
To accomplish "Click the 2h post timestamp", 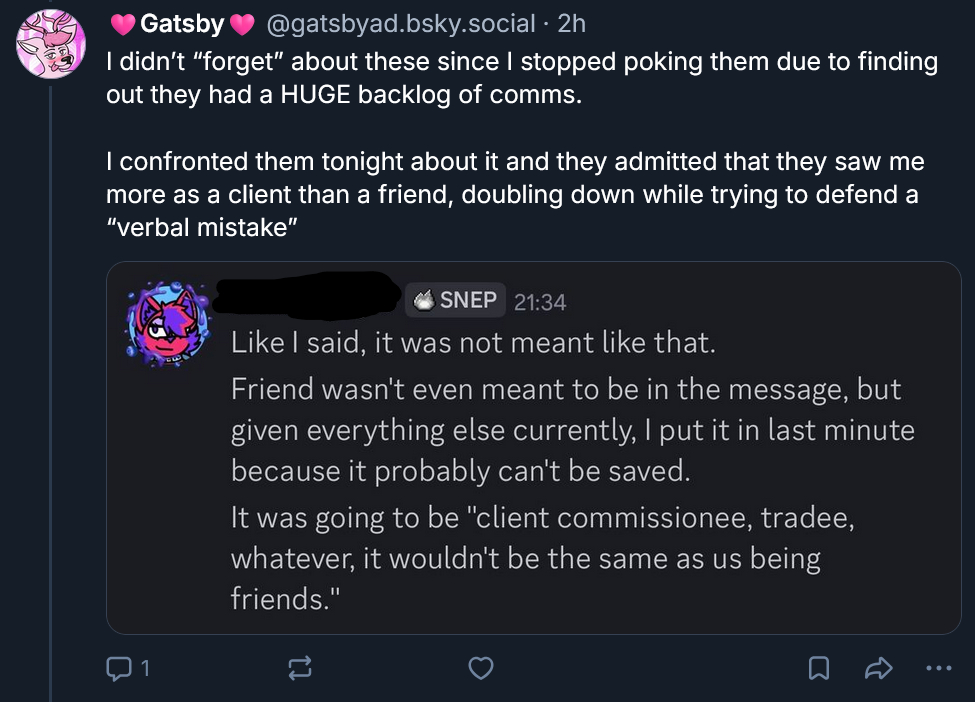I will [x=573, y=23].
